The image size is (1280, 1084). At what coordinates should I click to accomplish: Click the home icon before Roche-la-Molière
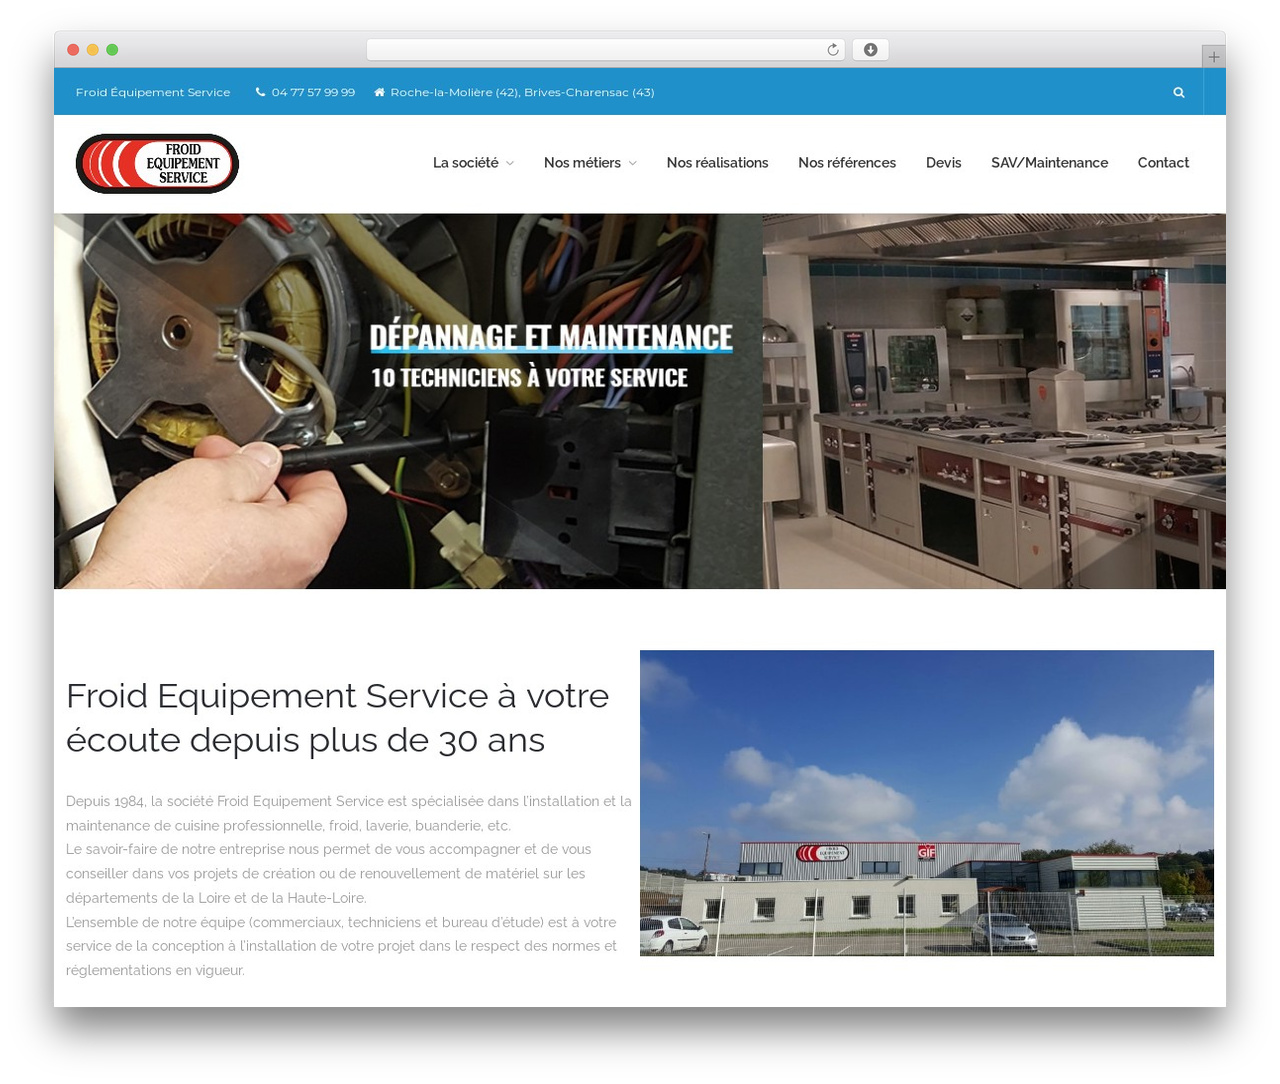click(379, 92)
